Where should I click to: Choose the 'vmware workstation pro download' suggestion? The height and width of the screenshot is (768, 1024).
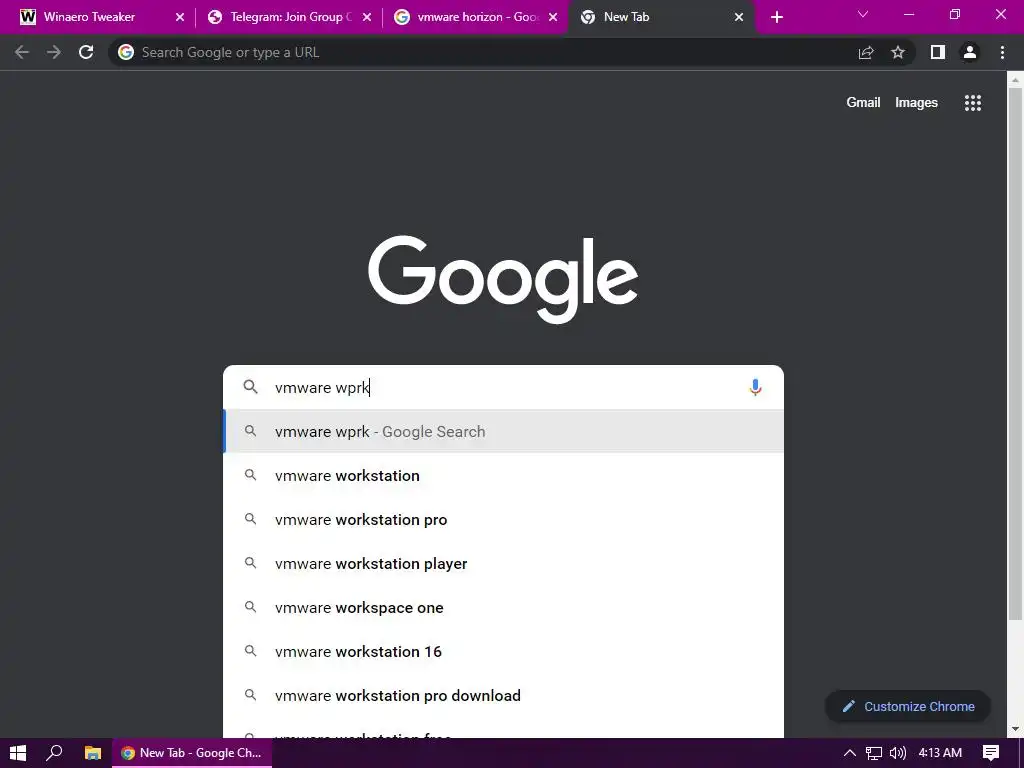[504, 696]
